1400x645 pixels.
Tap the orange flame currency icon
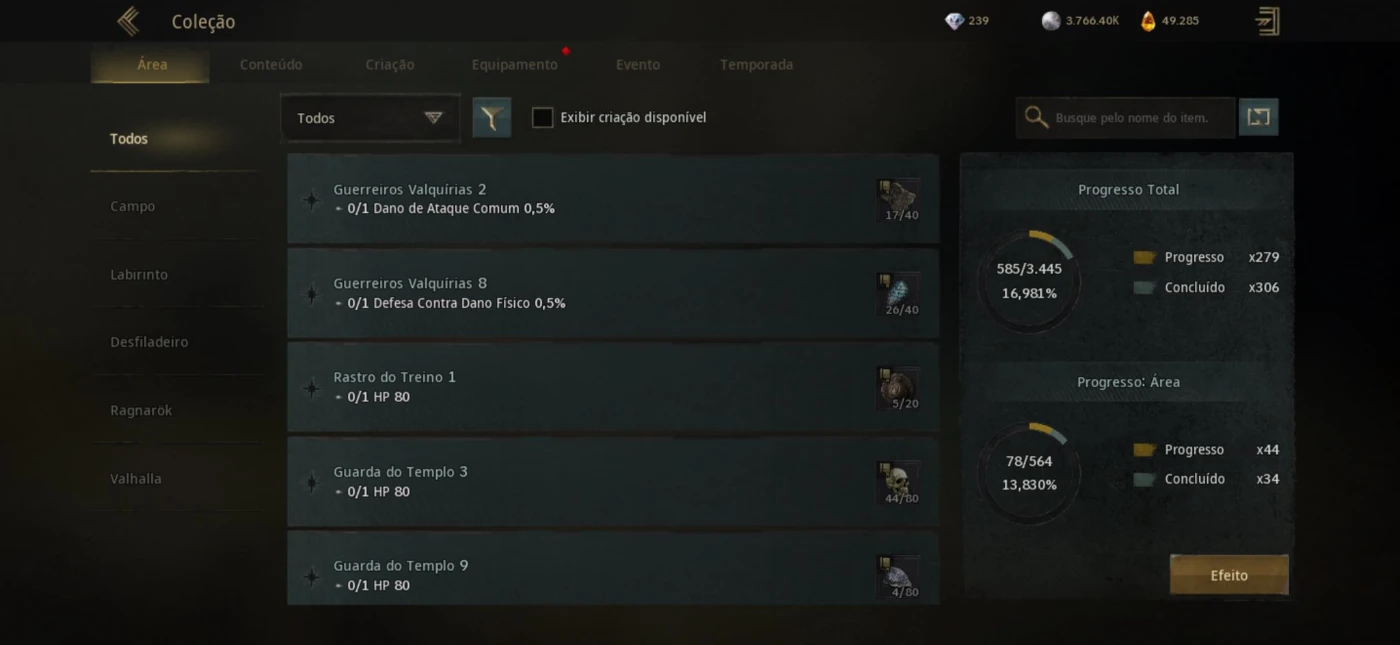pos(1148,21)
